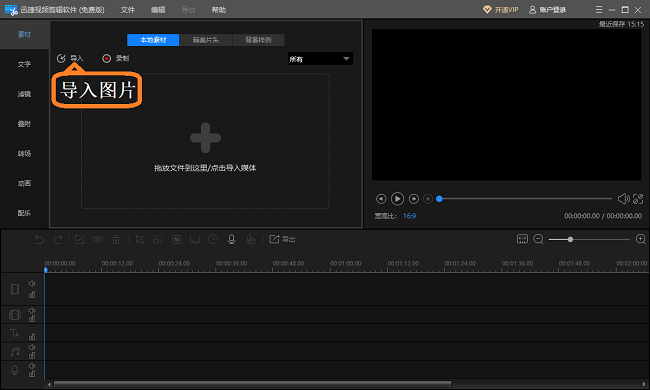Open the 所有 media filter dropdown
Image resolution: width=650 pixels, height=390 pixels.
[x=320, y=59]
